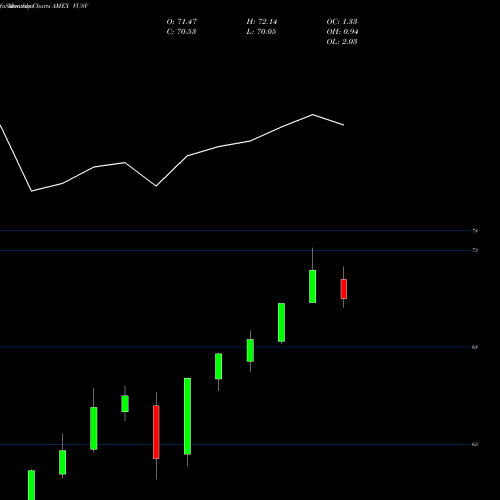The image size is (500, 500).
Task: Click the close price value C: 70.53
Action: click(x=181, y=32)
